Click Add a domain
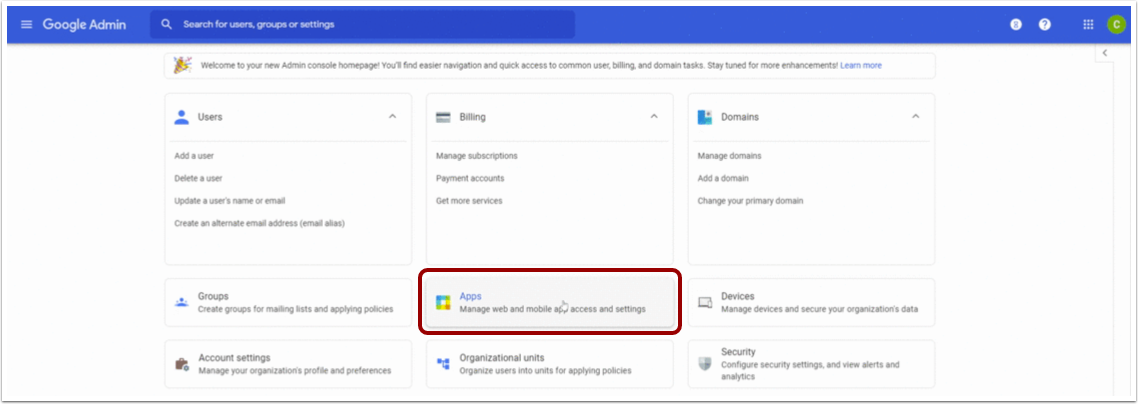Screen dimensions: 1138x404 pos(723,178)
